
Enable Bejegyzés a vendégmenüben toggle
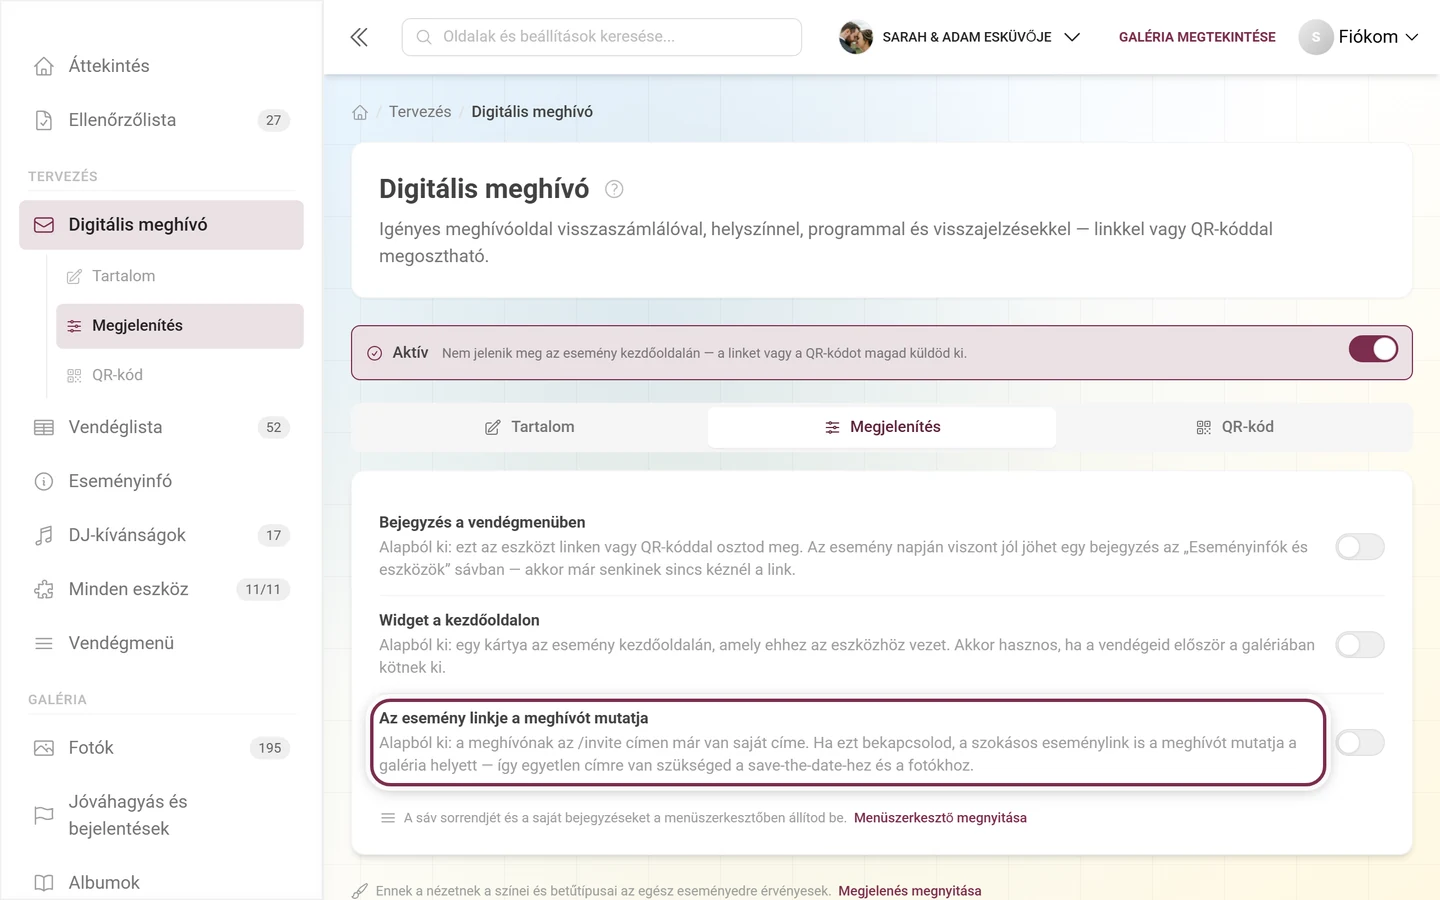(x=1360, y=547)
